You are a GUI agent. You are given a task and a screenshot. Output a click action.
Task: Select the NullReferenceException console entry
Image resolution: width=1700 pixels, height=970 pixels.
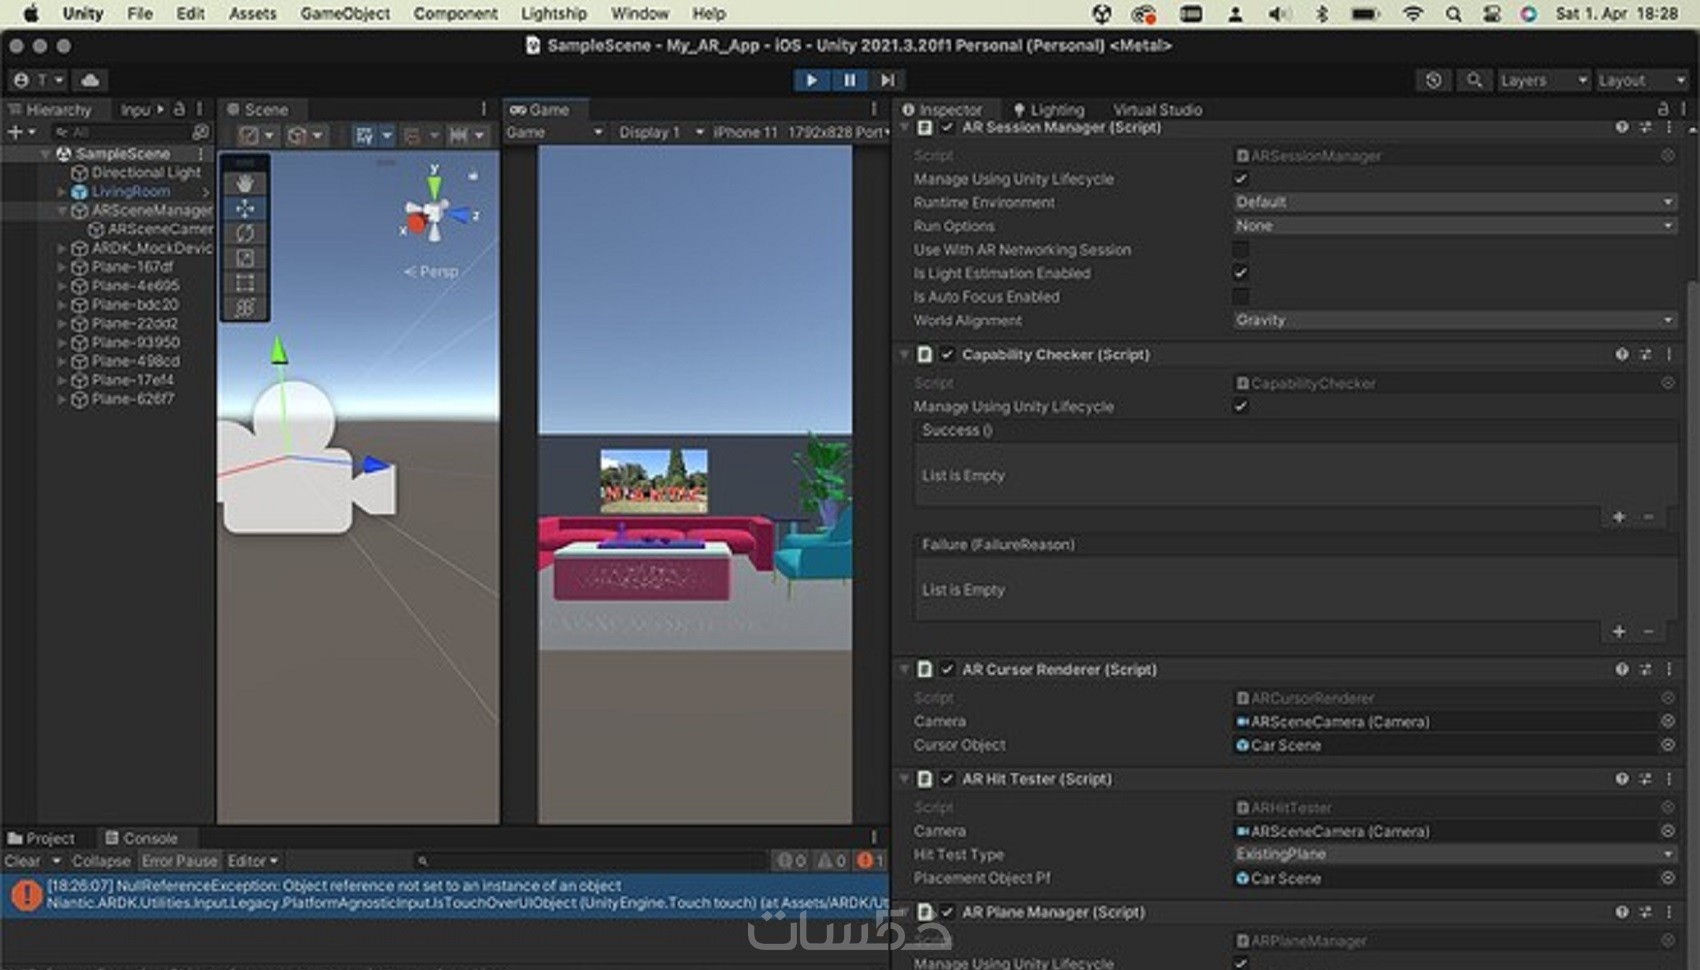click(x=446, y=895)
